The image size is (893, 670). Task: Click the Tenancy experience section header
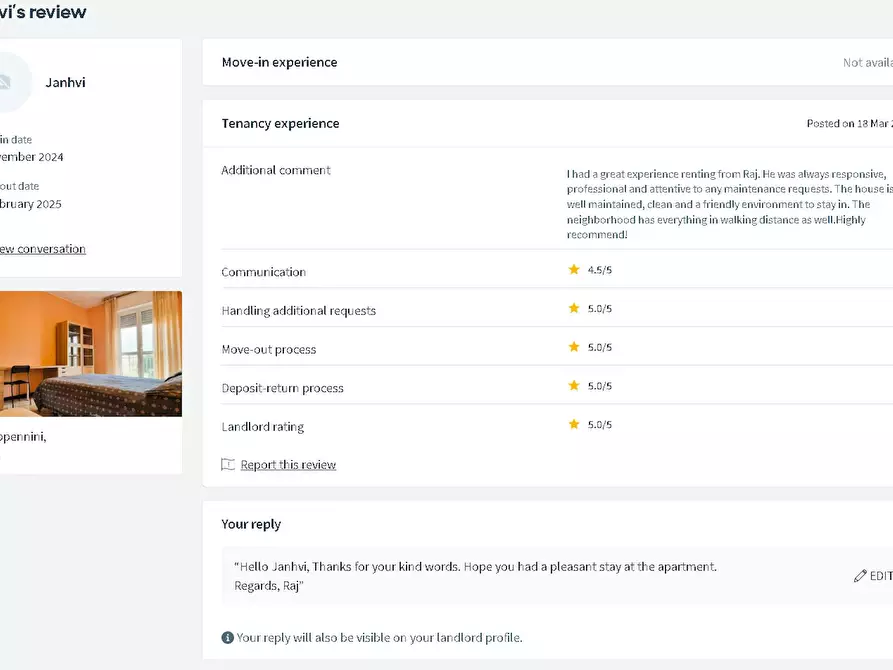280,124
